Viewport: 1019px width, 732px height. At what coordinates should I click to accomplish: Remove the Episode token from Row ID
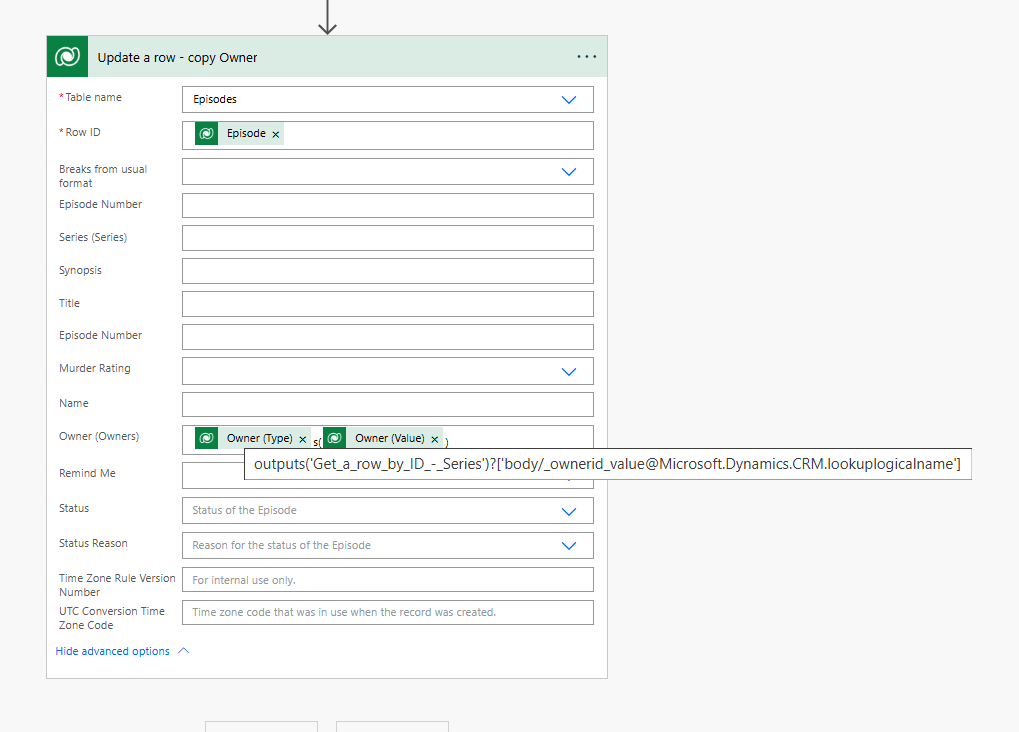(276, 134)
